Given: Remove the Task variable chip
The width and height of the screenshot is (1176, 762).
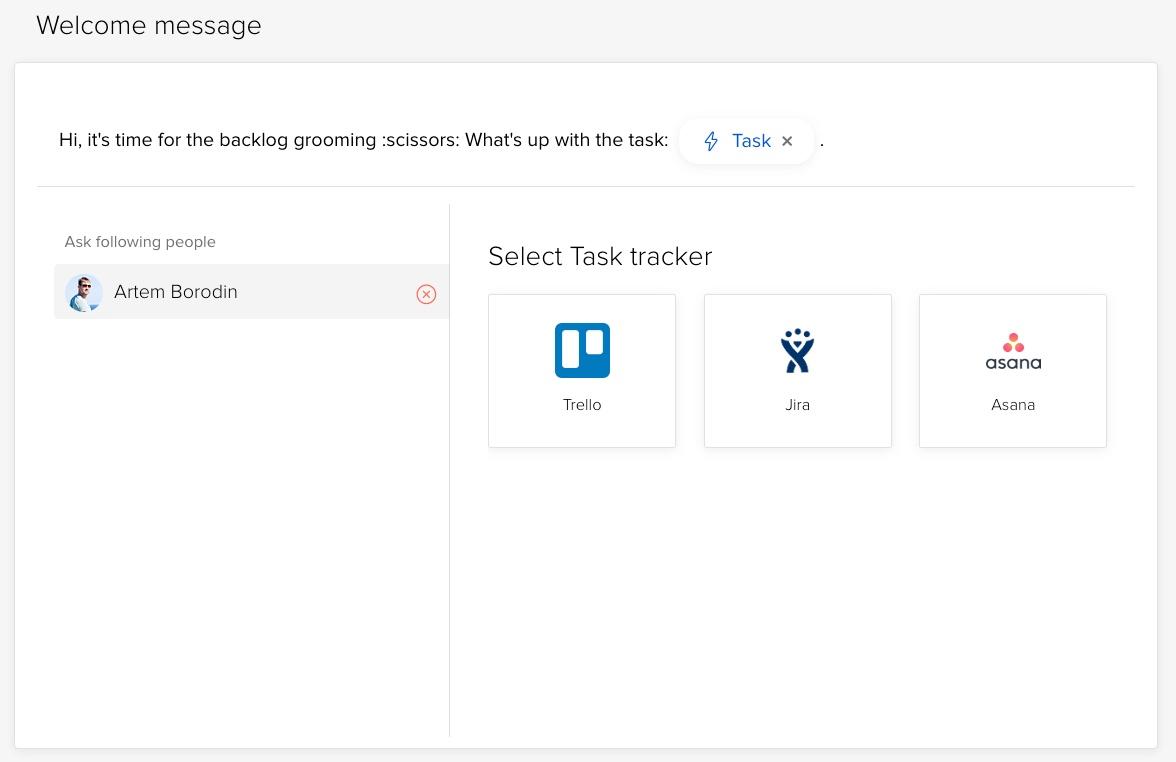Looking at the screenshot, I should click(787, 141).
